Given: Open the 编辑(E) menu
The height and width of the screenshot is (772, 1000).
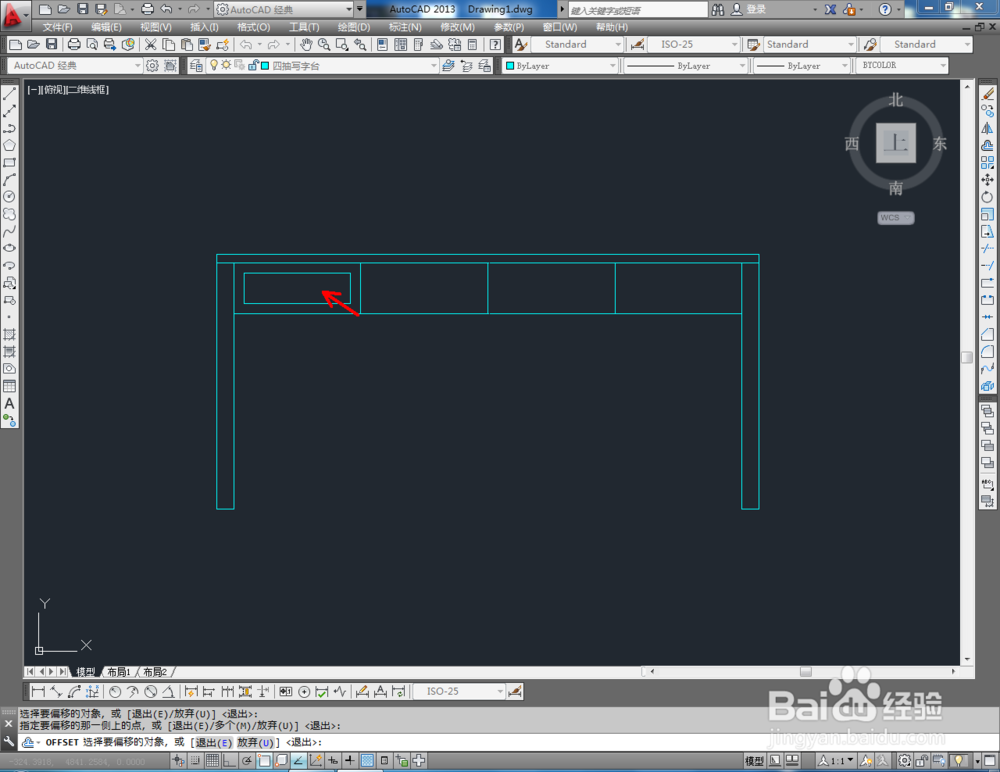Looking at the screenshot, I should [x=106, y=27].
